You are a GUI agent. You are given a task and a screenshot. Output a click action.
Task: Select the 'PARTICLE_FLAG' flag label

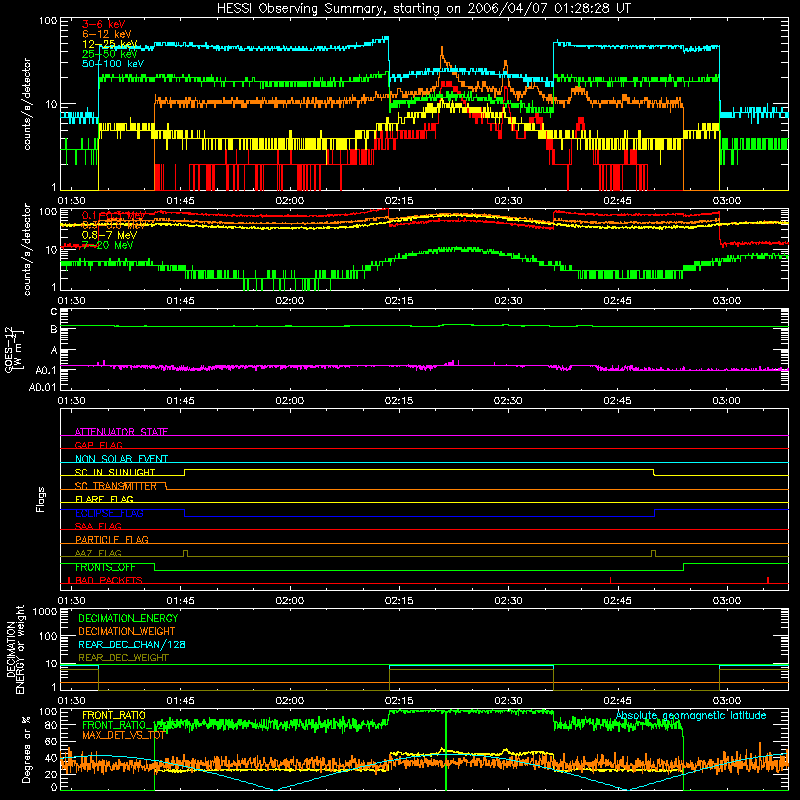pos(112,539)
